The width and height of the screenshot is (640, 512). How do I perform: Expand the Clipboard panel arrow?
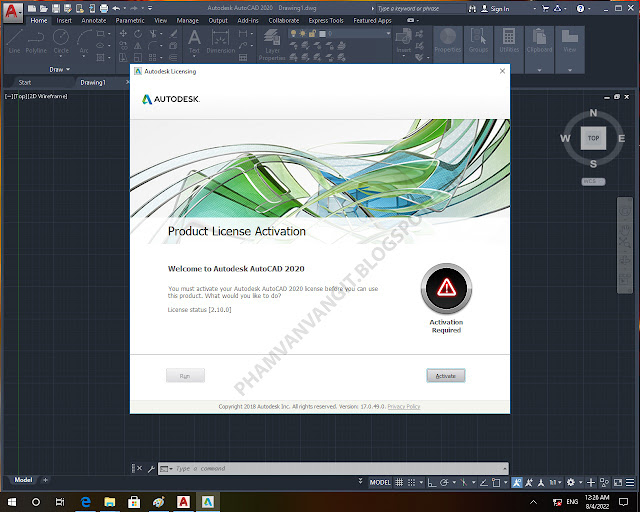[539, 70]
